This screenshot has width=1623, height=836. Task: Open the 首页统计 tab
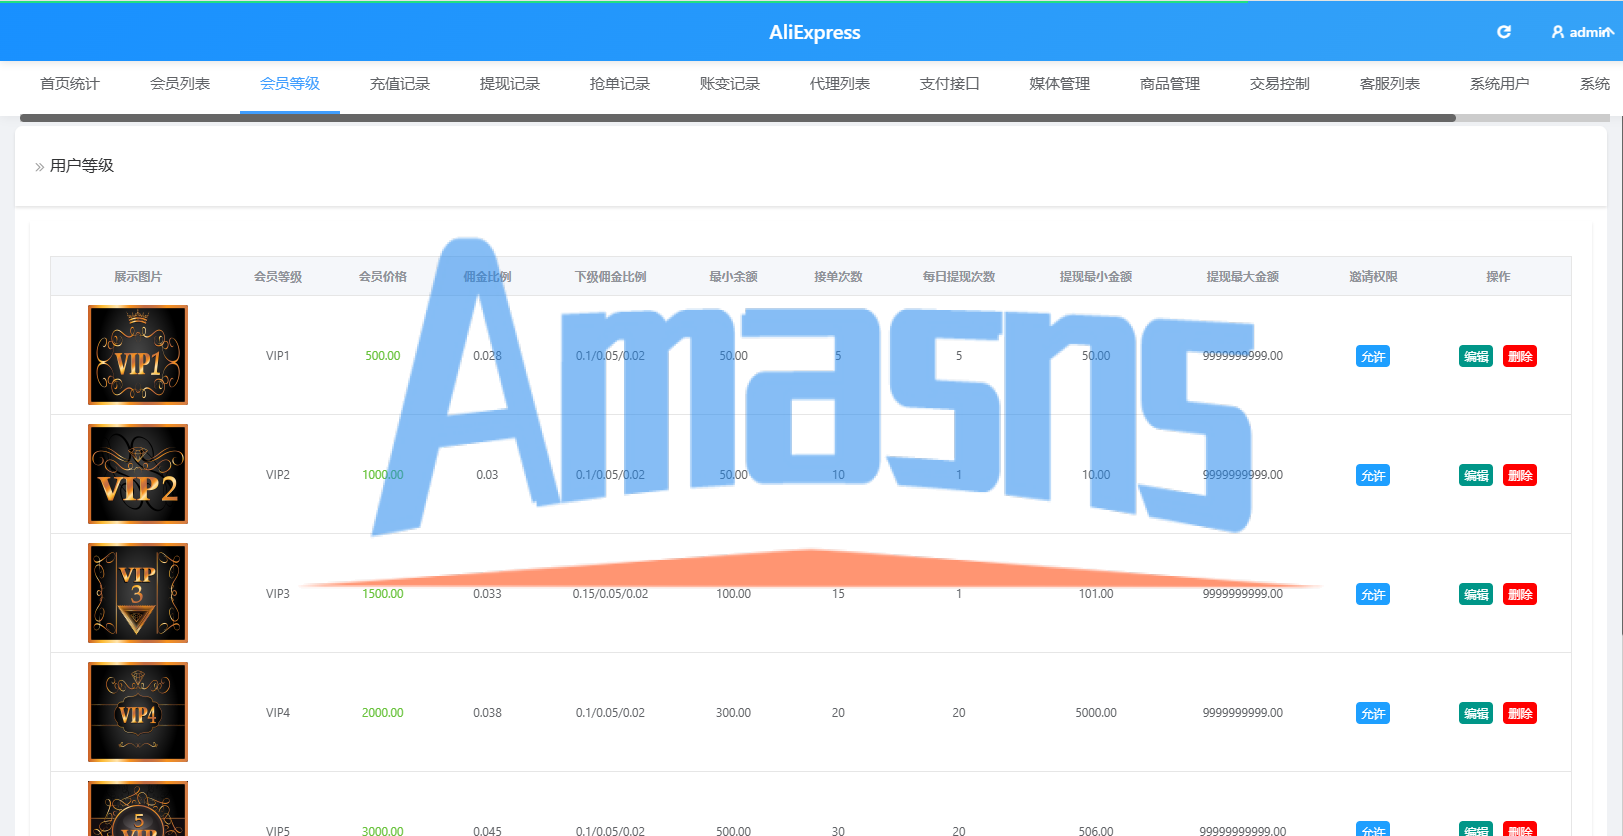click(70, 84)
